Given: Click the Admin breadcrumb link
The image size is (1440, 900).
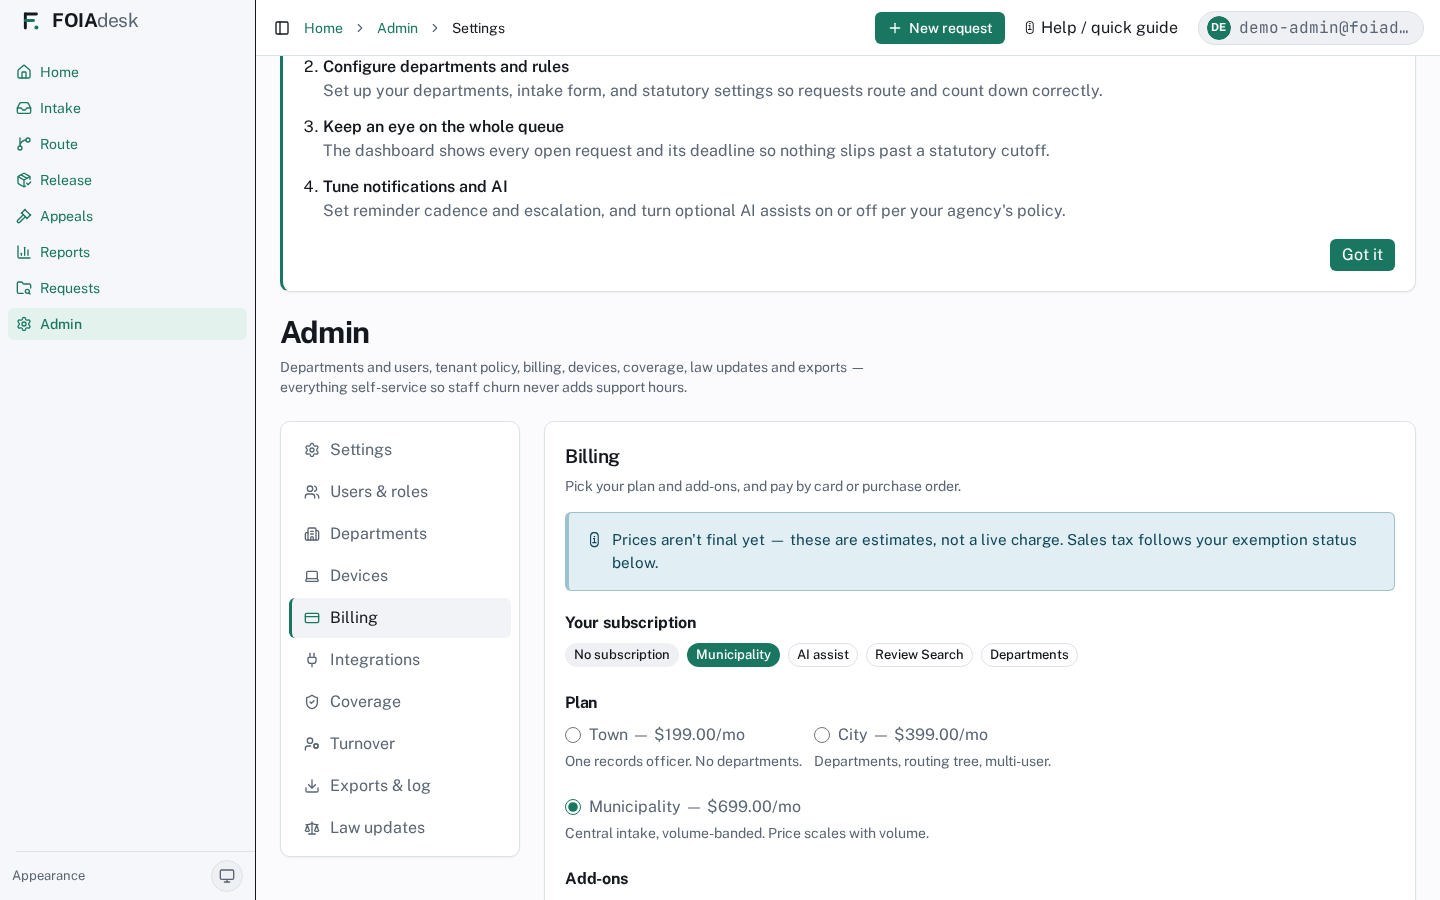Looking at the screenshot, I should [397, 28].
